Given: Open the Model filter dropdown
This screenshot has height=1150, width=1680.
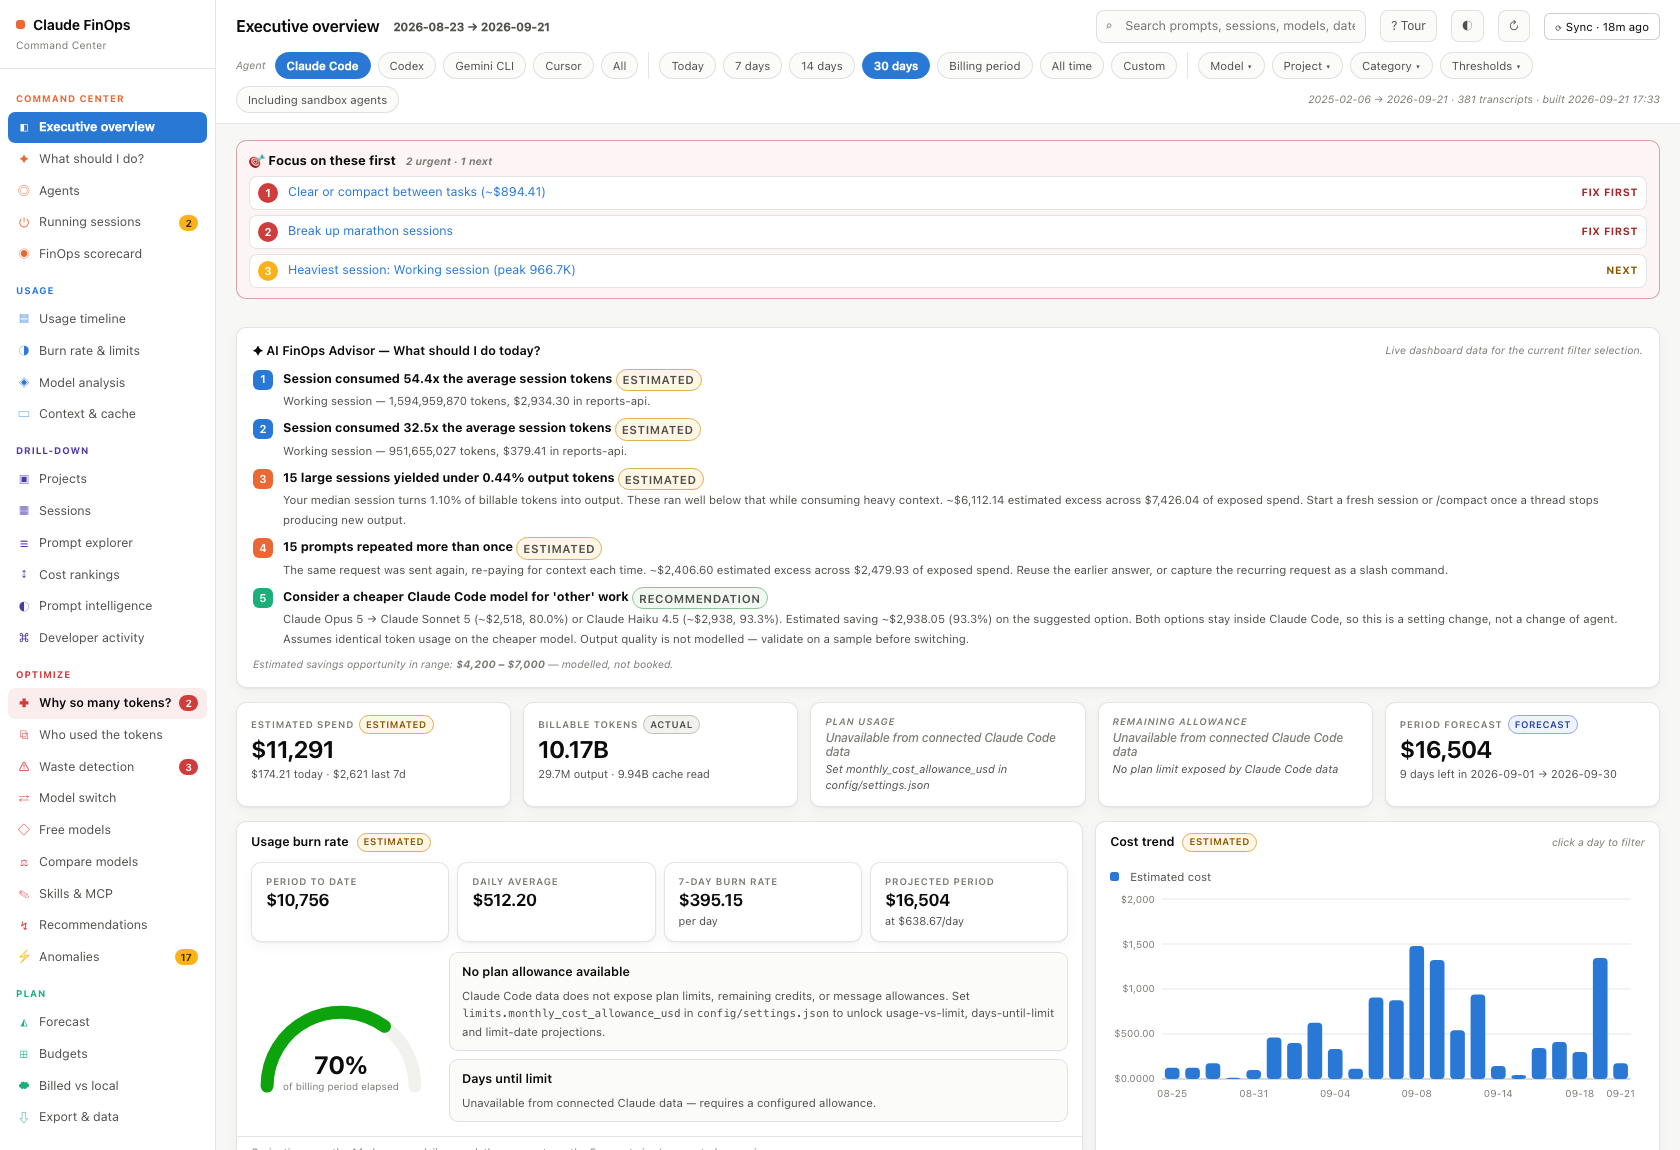Looking at the screenshot, I should (x=1230, y=66).
